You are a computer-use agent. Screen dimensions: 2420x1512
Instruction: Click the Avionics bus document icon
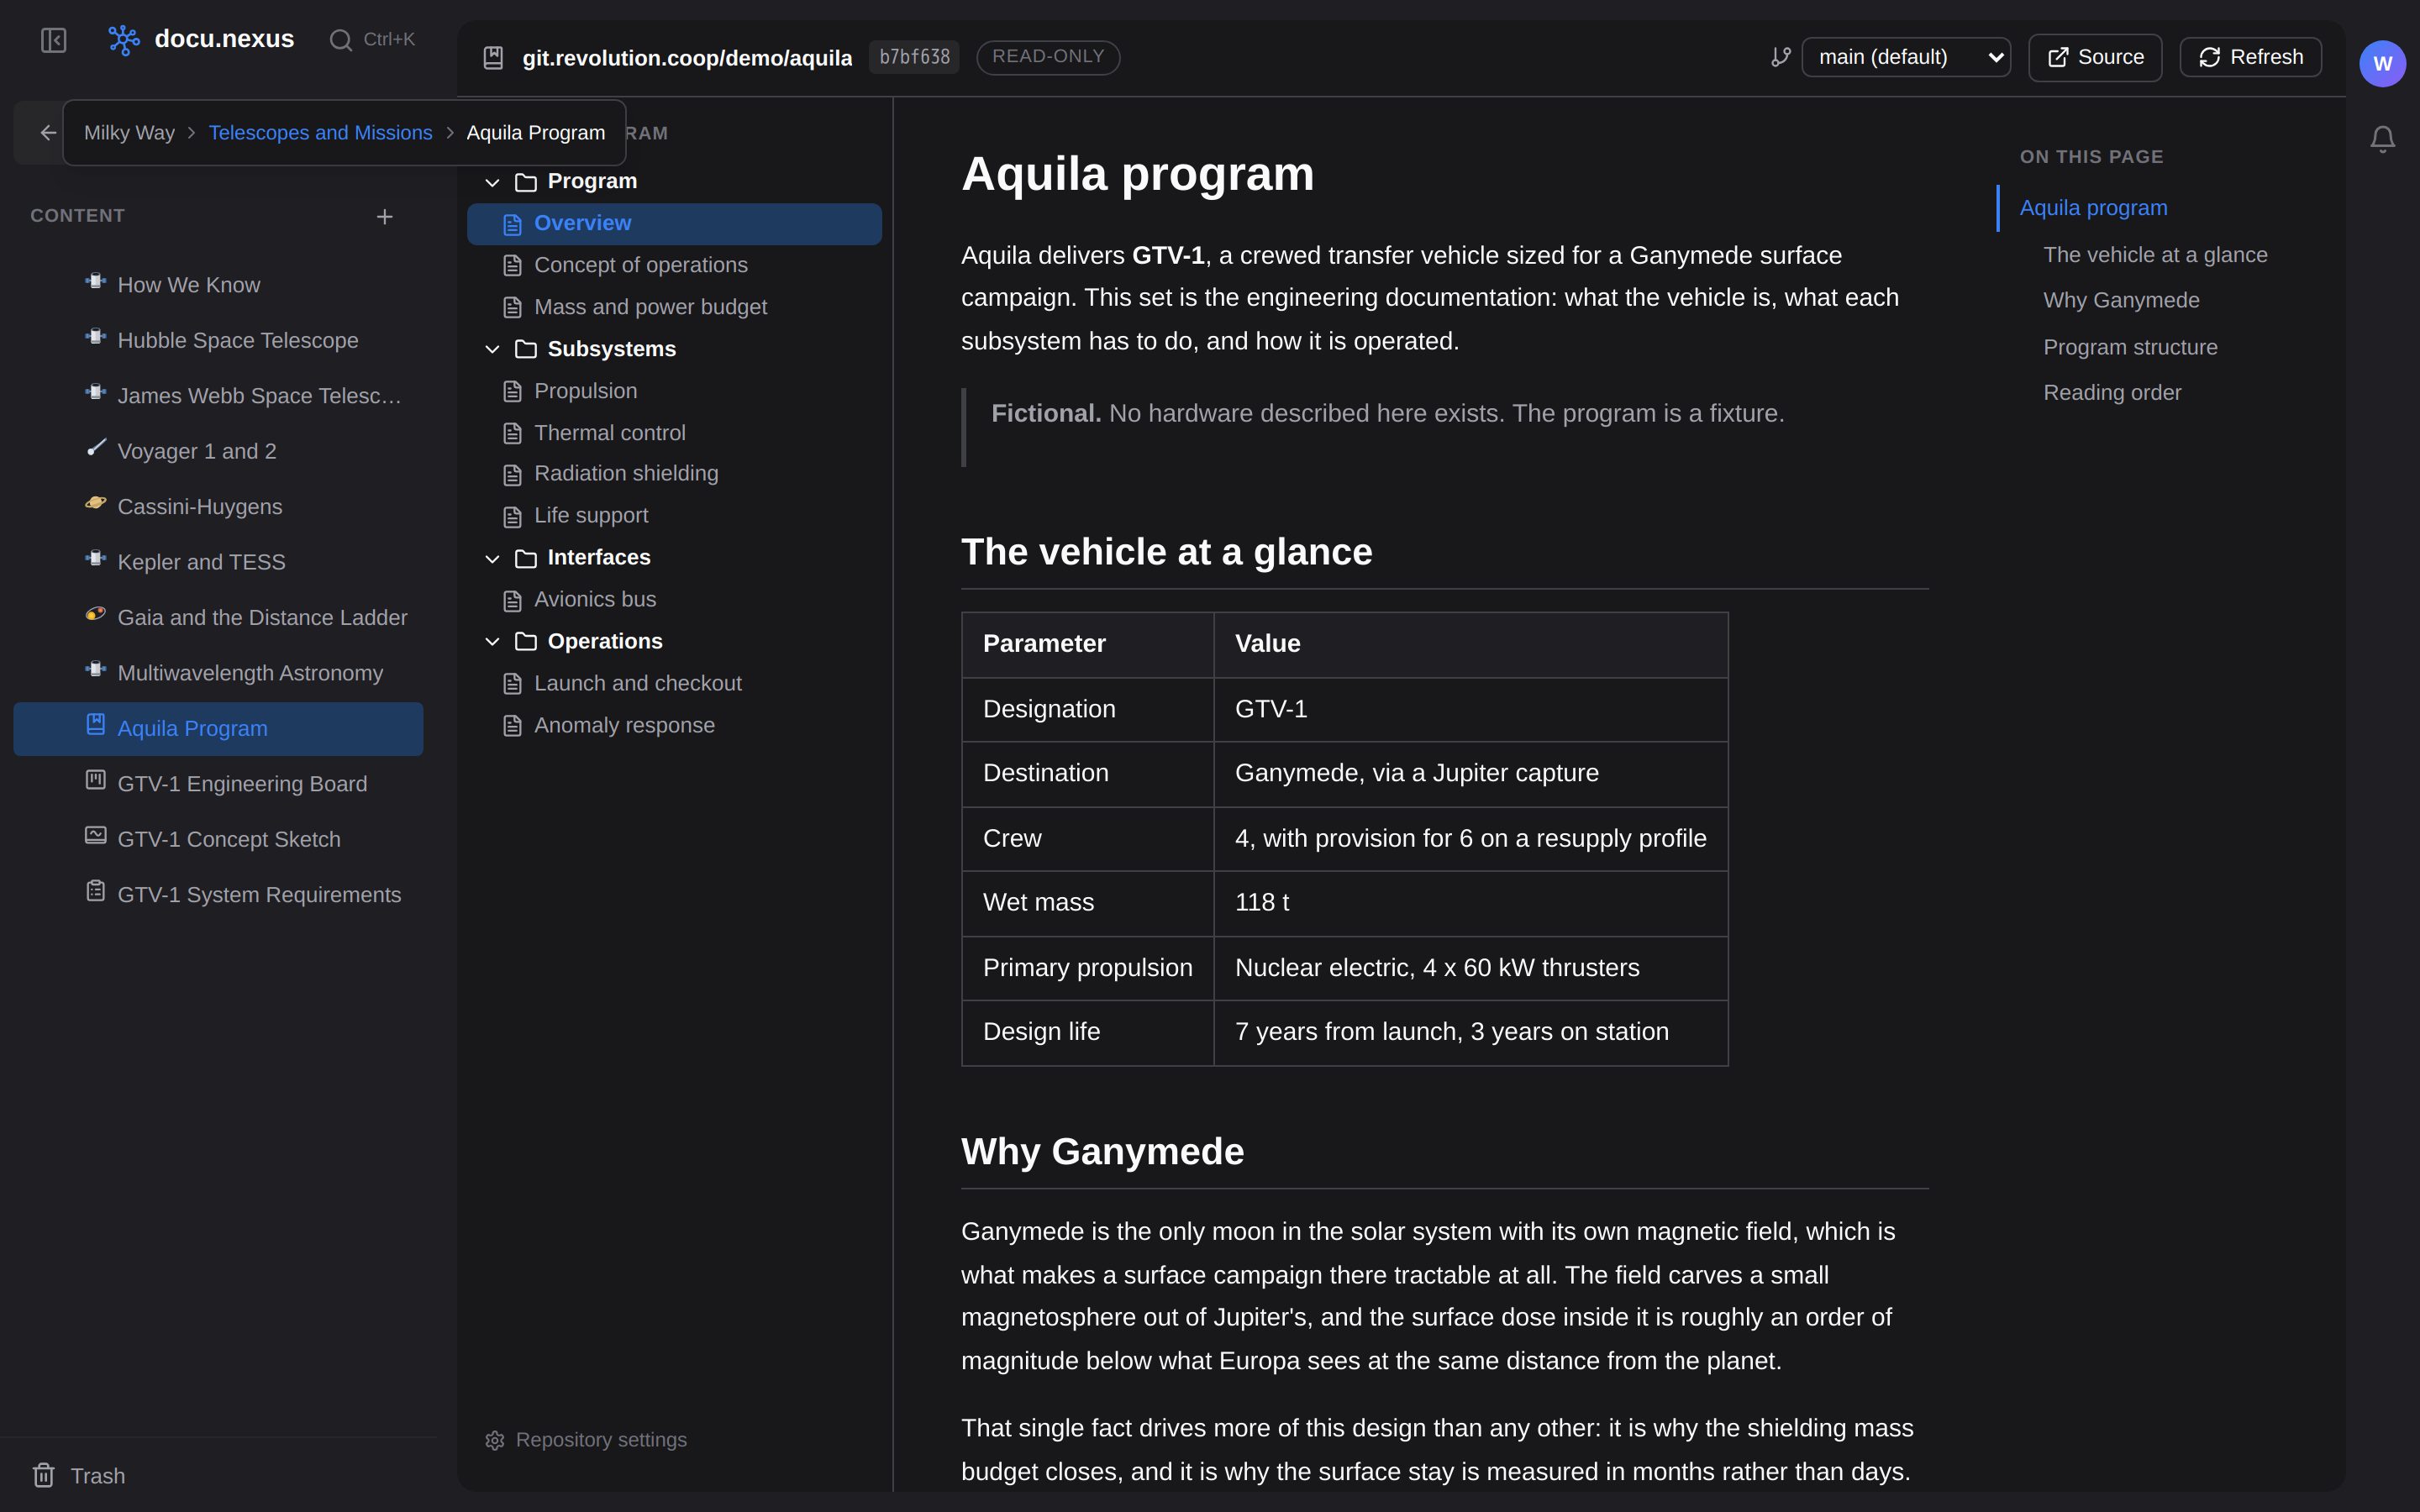coord(513,601)
